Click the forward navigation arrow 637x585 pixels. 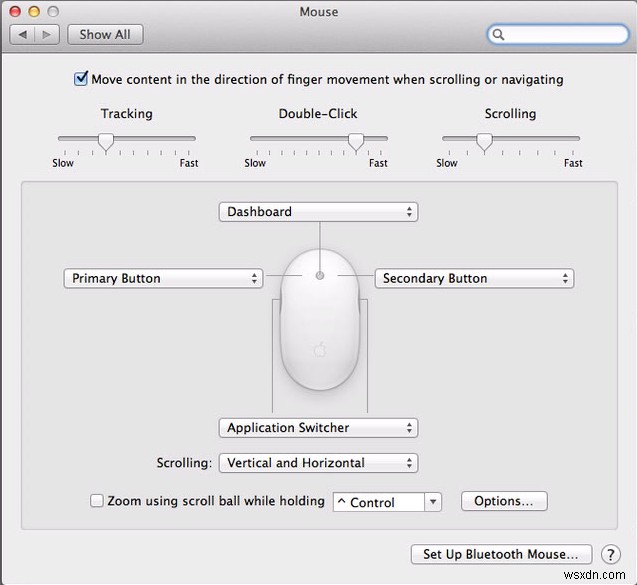click(47, 35)
